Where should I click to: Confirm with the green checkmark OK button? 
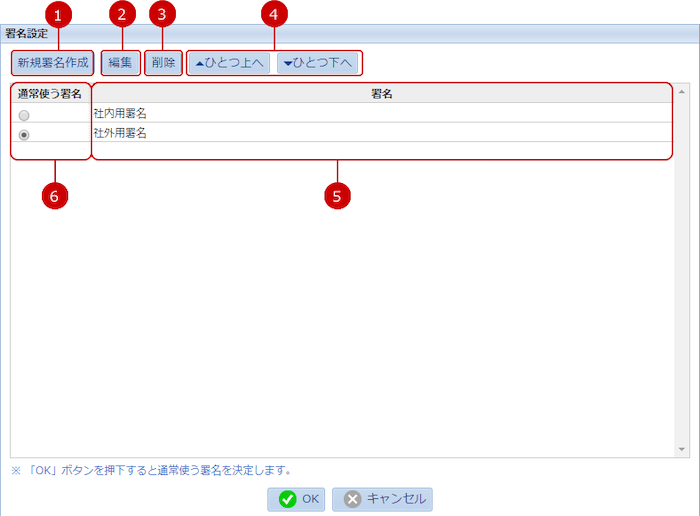pos(296,499)
